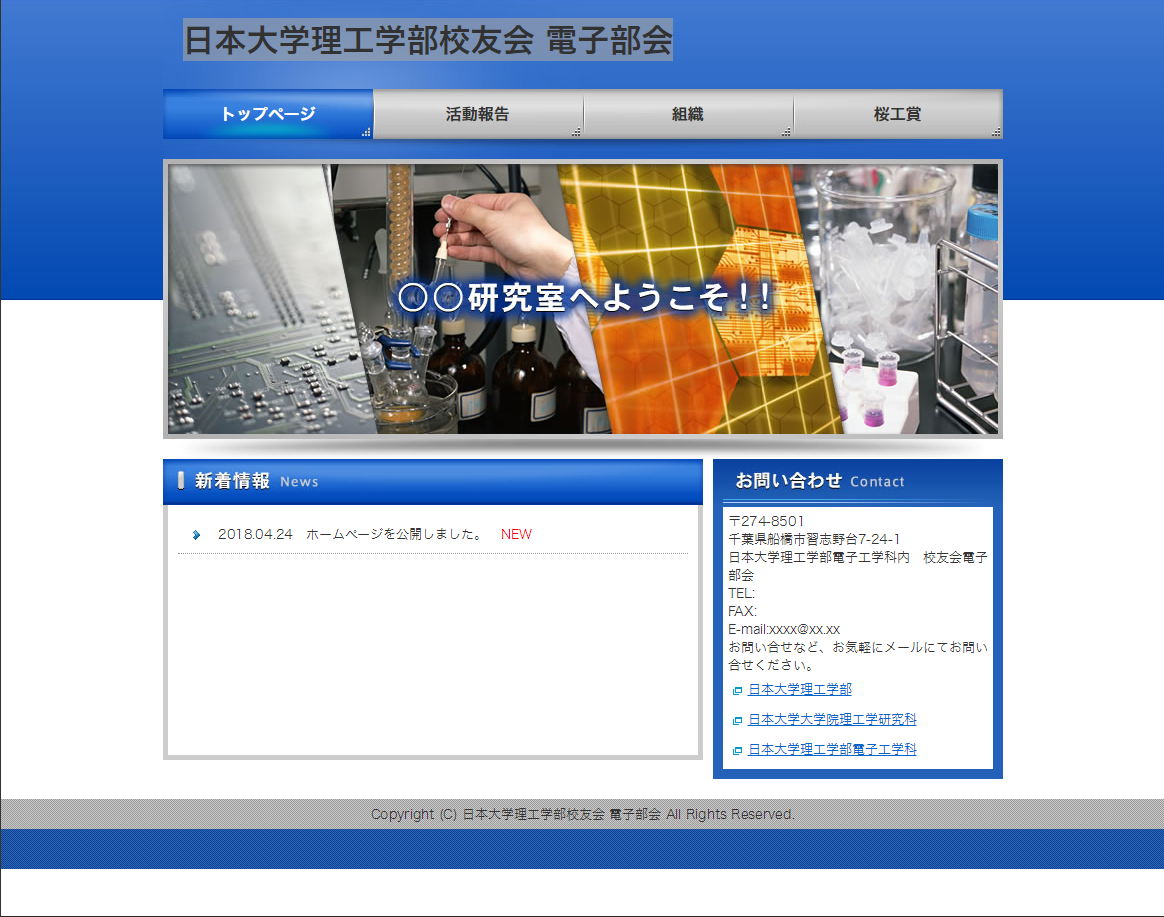1164x917 pixels.
Task: Select the news text ホームページを公開しました。
Action: click(x=396, y=534)
